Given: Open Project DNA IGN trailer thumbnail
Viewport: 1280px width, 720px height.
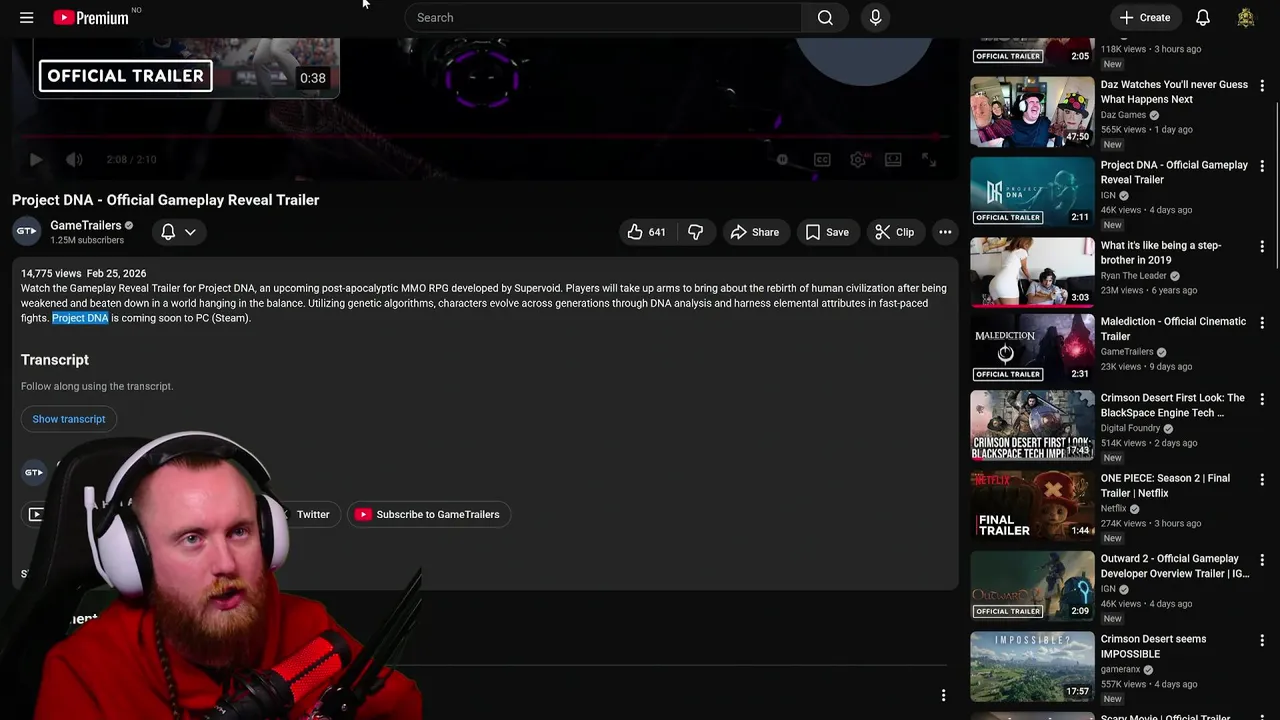Looking at the screenshot, I should coord(1032,192).
